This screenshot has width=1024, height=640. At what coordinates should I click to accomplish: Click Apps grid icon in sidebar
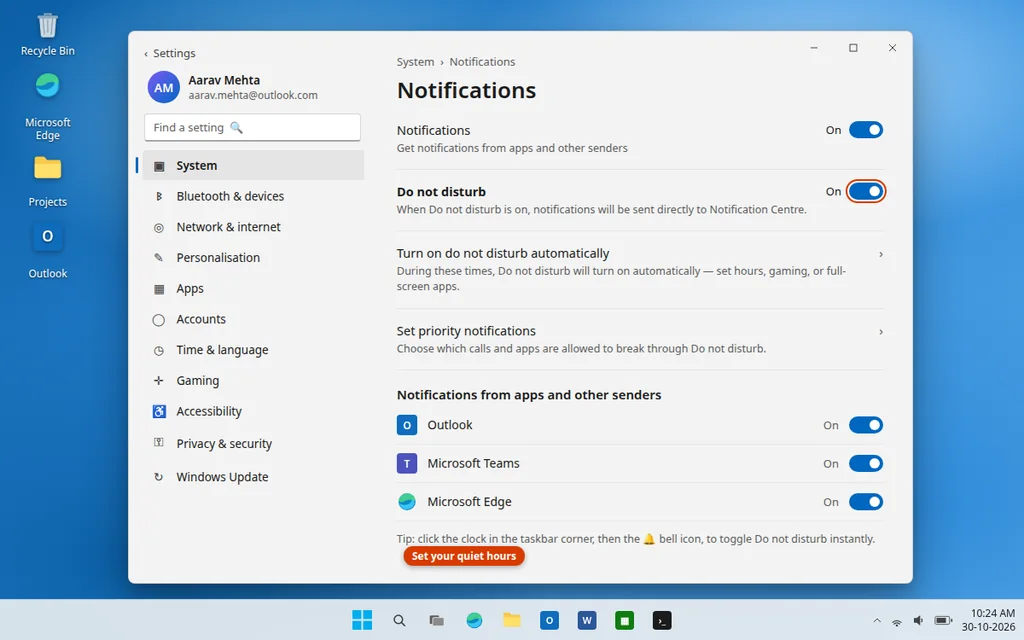[159, 289]
